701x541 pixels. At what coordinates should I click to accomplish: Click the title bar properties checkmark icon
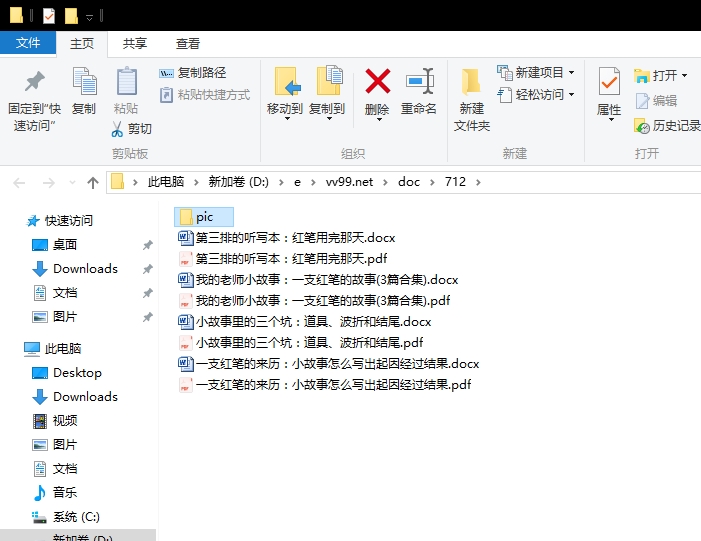(x=49, y=16)
